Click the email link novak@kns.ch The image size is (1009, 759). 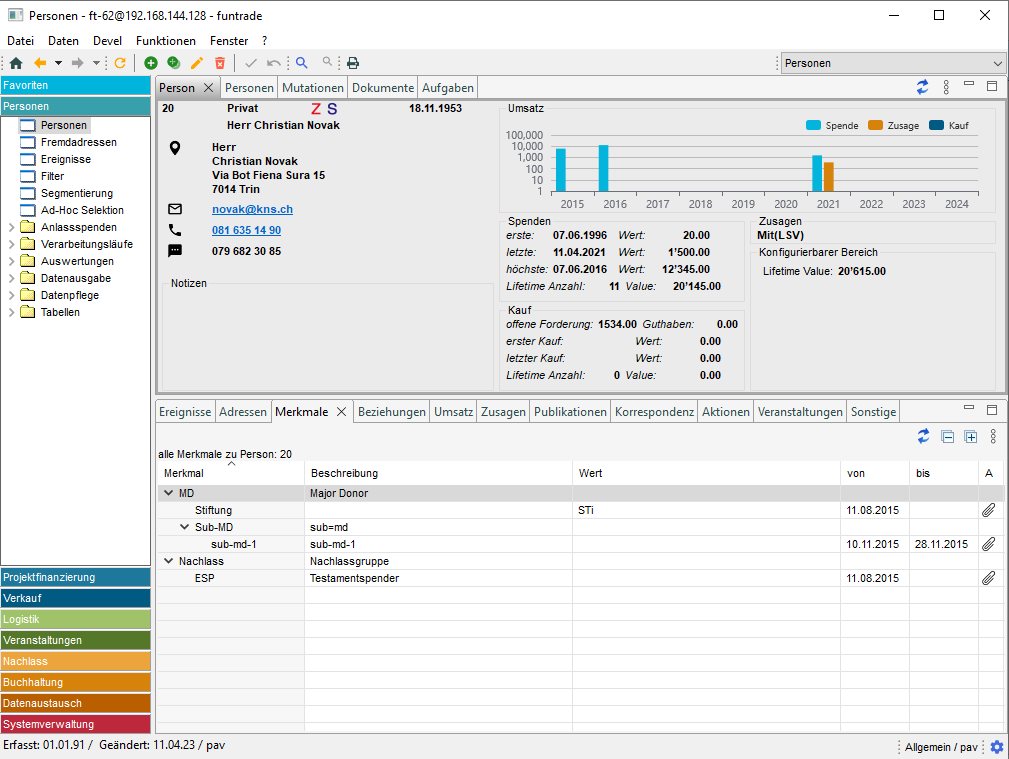tap(252, 209)
